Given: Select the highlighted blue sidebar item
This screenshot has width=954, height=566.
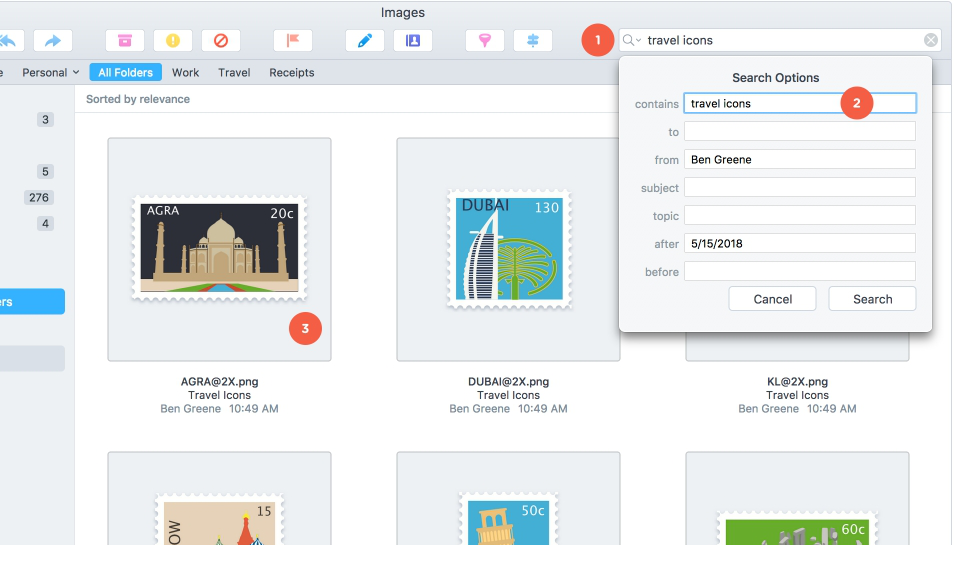Looking at the screenshot, I should click(32, 301).
